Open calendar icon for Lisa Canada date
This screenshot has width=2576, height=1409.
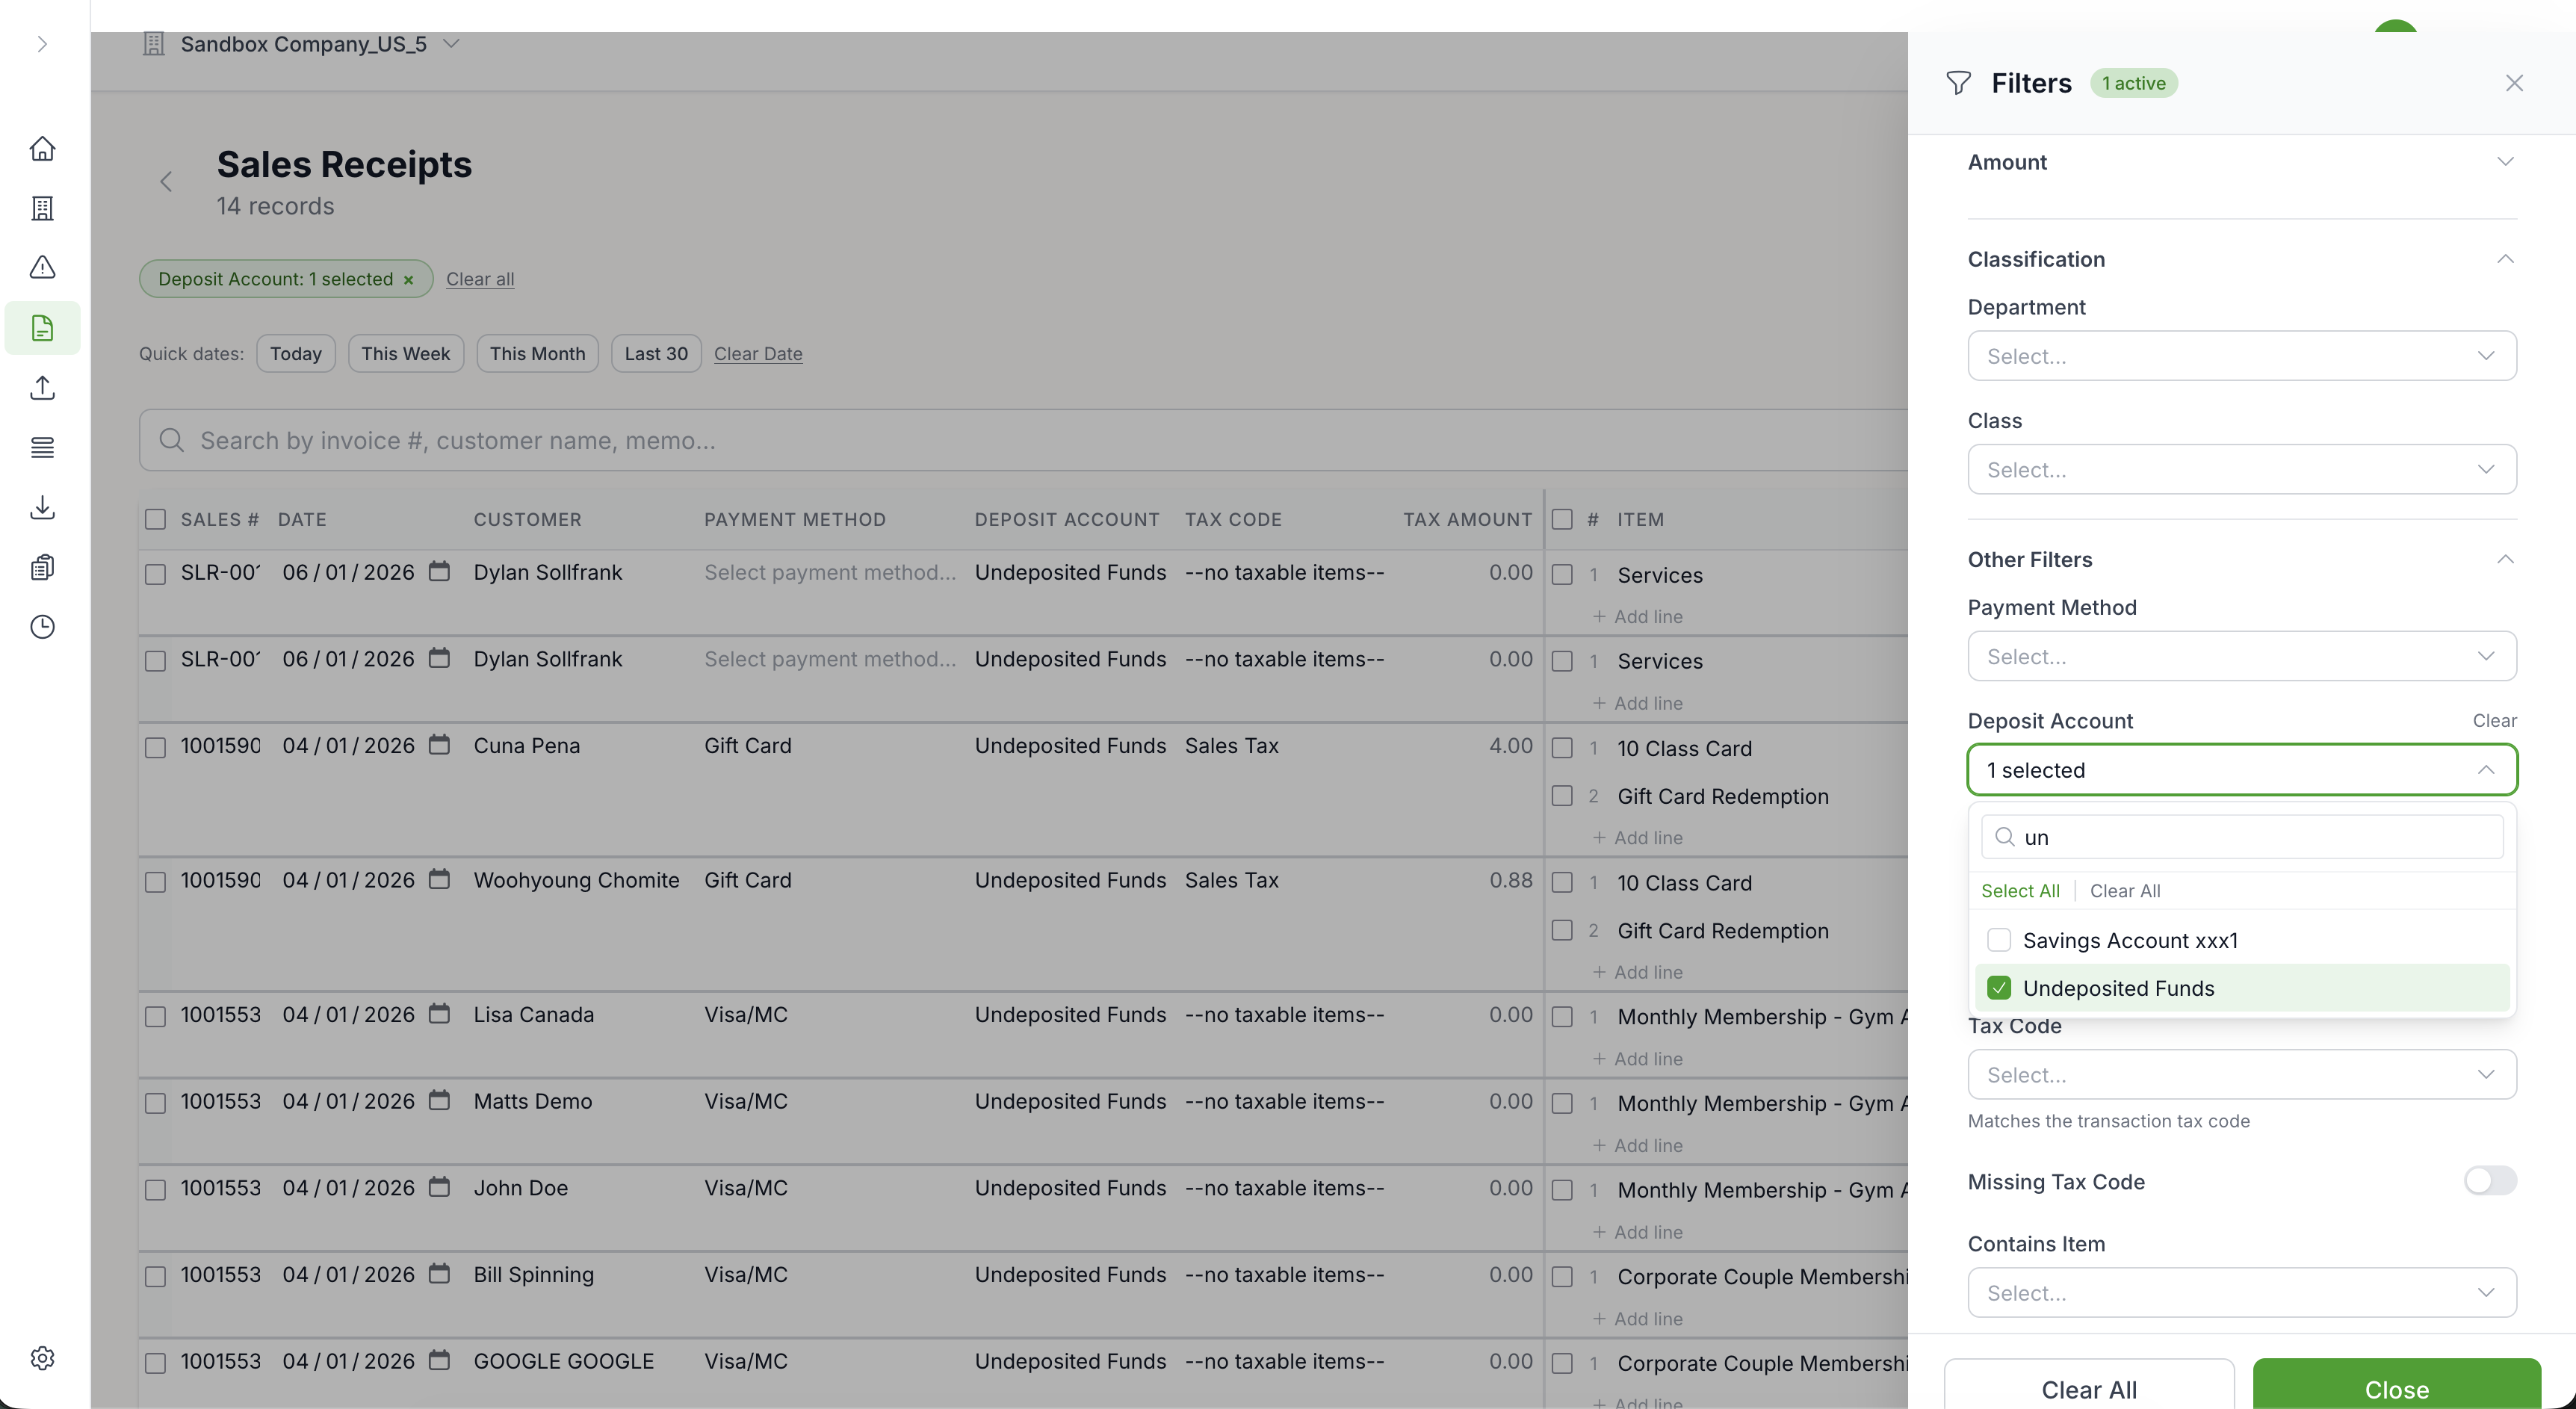pyautogui.click(x=439, y=1014)
